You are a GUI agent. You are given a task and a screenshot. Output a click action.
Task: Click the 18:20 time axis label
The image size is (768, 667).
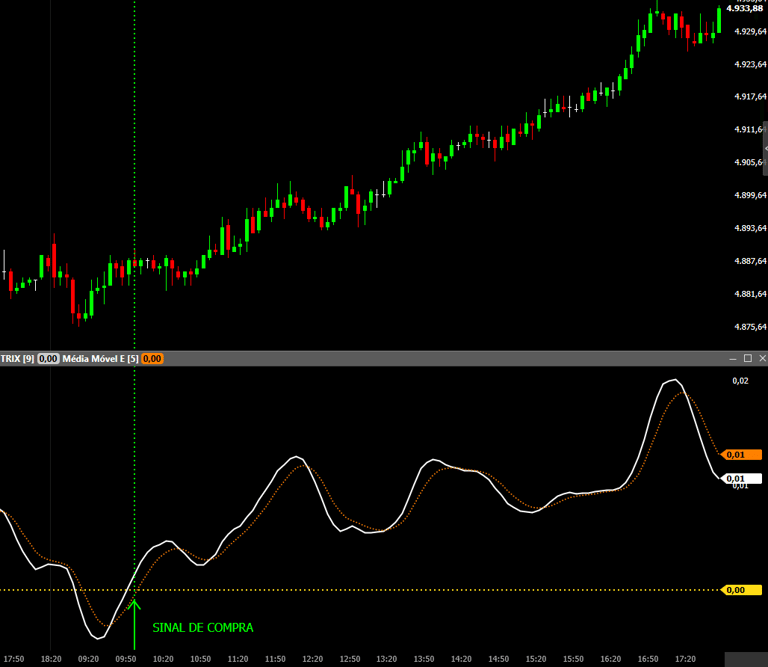(51, 659)
